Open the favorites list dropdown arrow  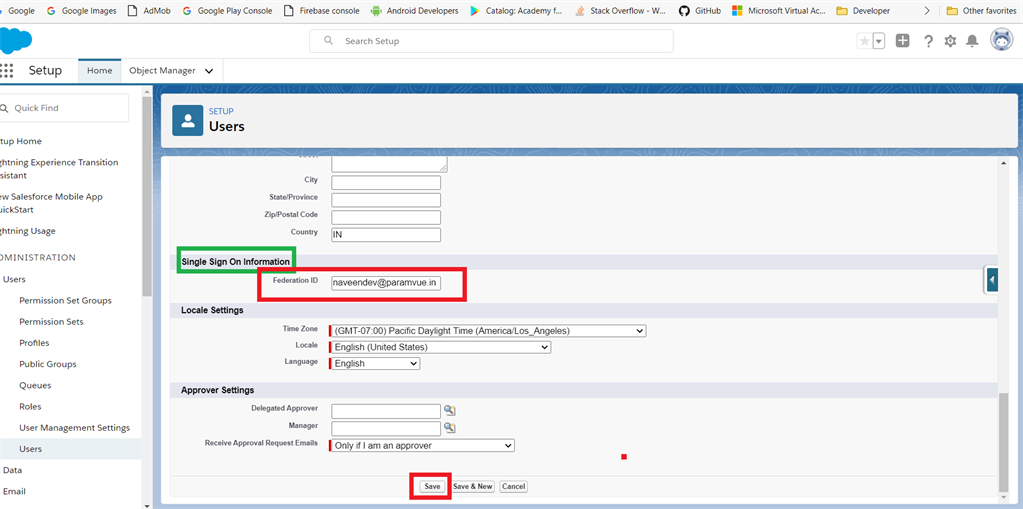pos(878,41)
